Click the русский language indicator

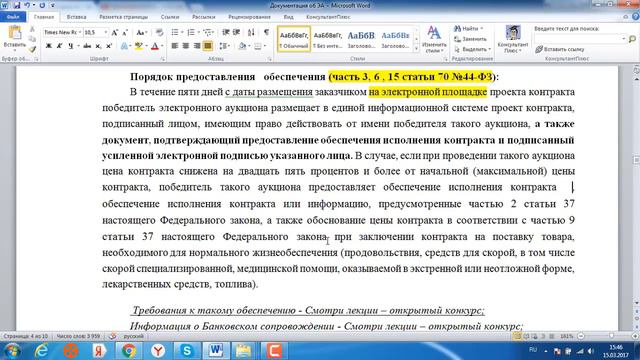pyautogui.click(x=133, y=336)
